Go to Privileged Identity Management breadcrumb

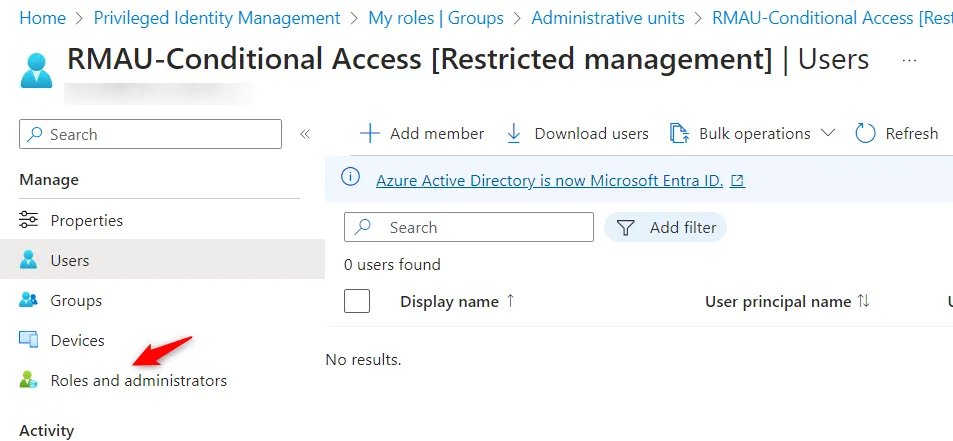pos(217,18)
